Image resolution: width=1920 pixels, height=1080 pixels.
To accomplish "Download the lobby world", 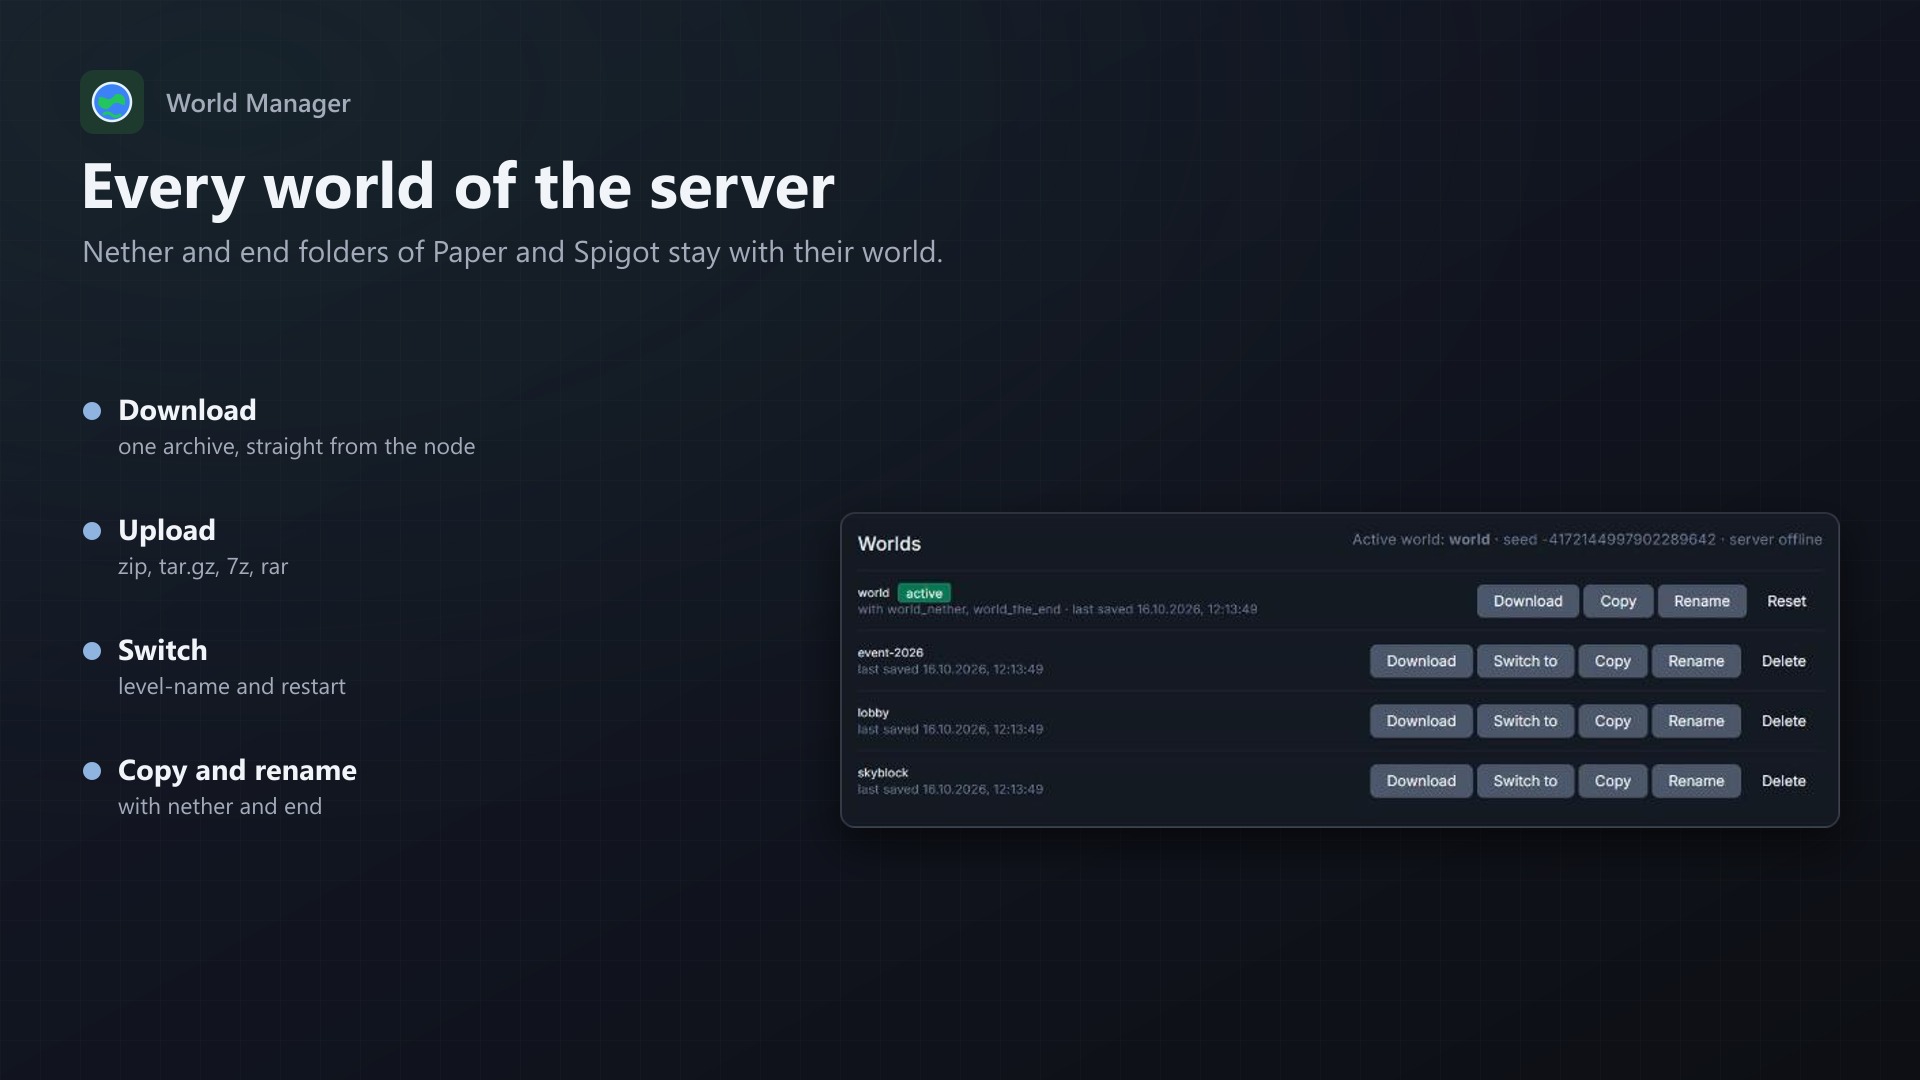I will 1420,721.
